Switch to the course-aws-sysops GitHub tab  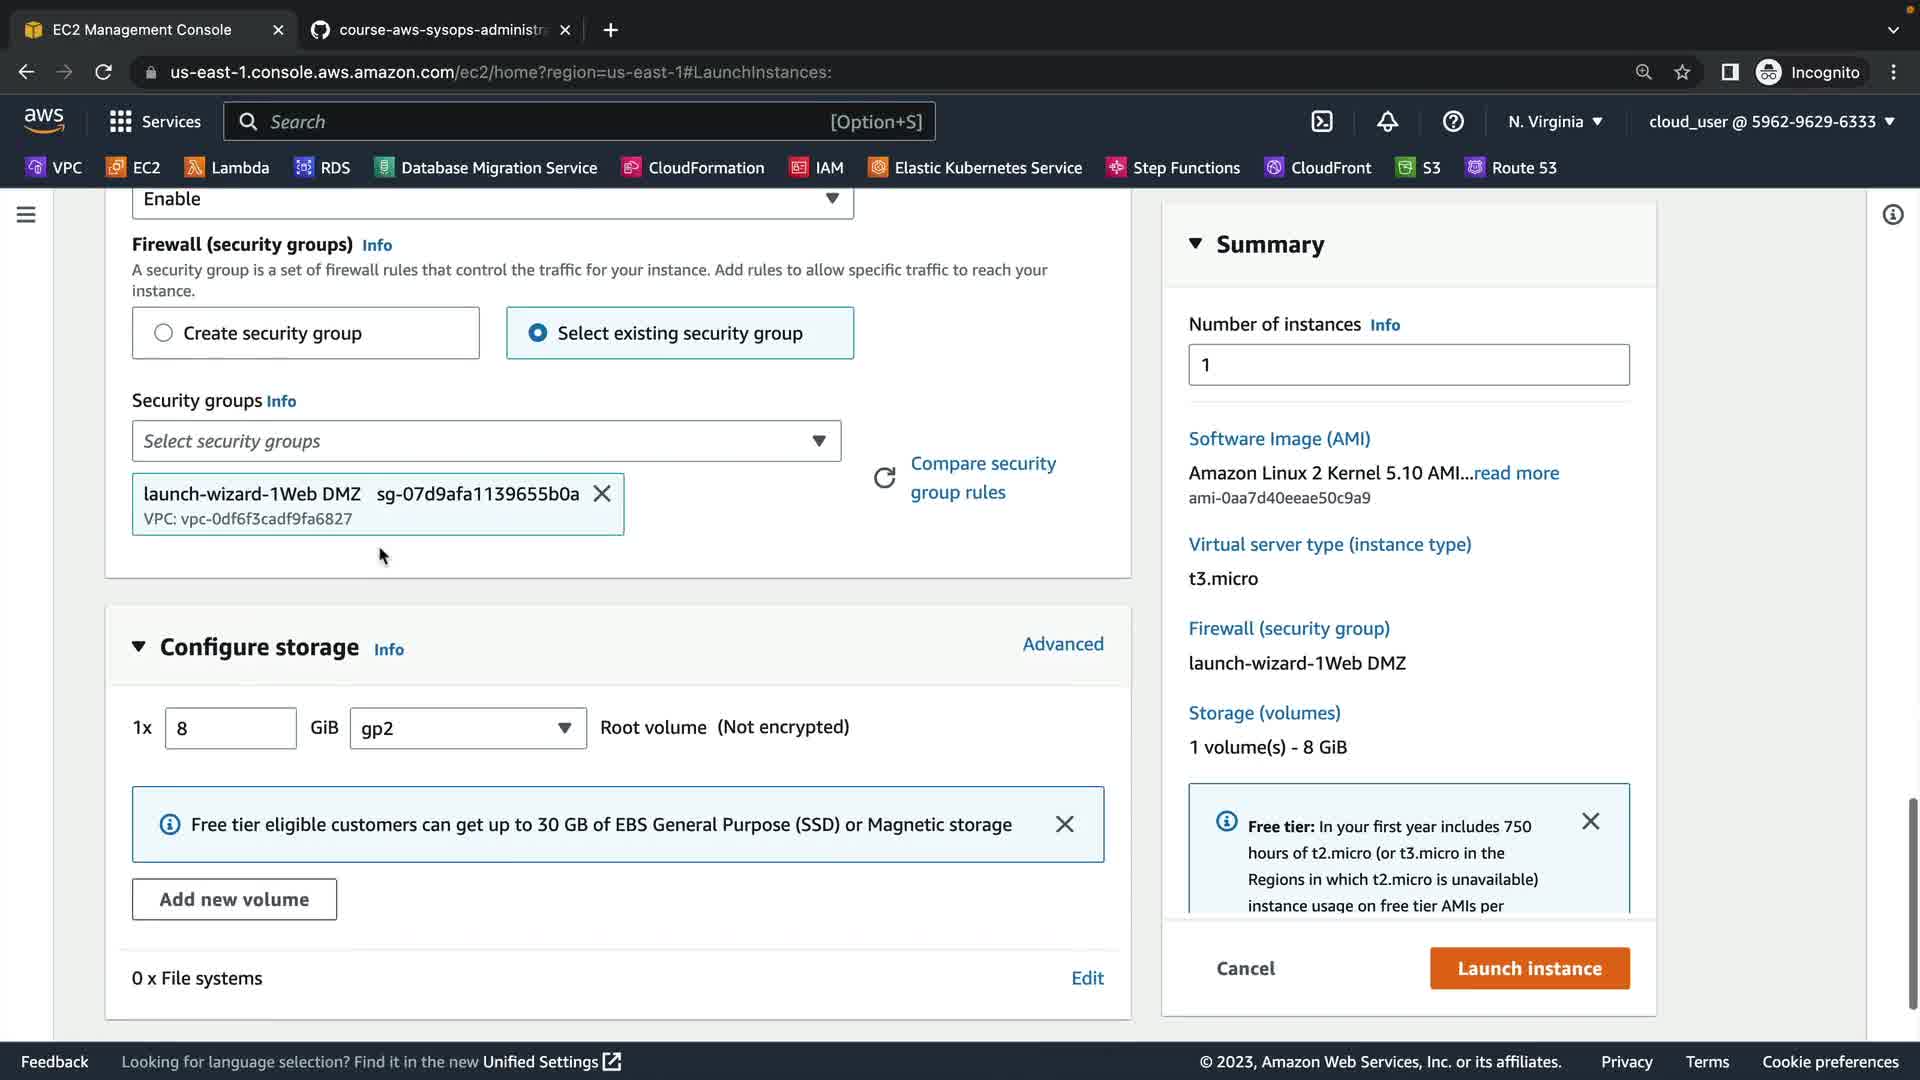[440, 30]
